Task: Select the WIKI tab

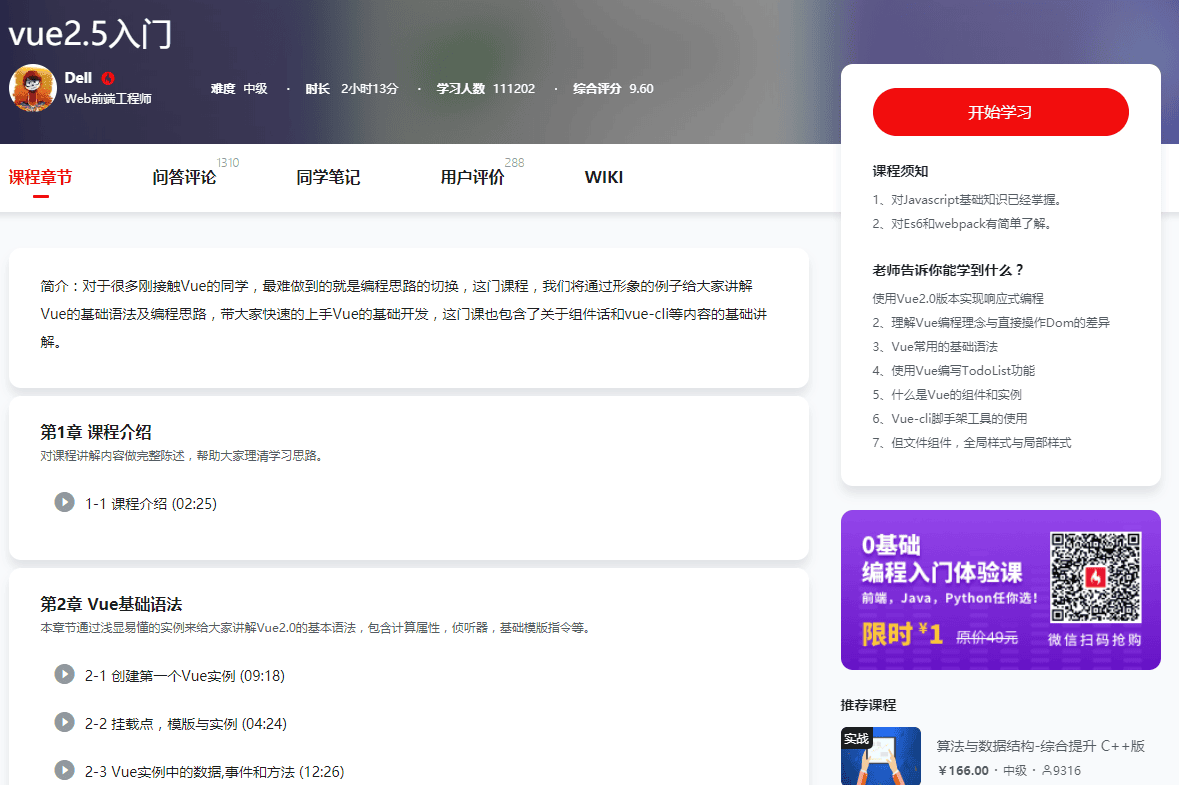Action: (x=603, y=178)
